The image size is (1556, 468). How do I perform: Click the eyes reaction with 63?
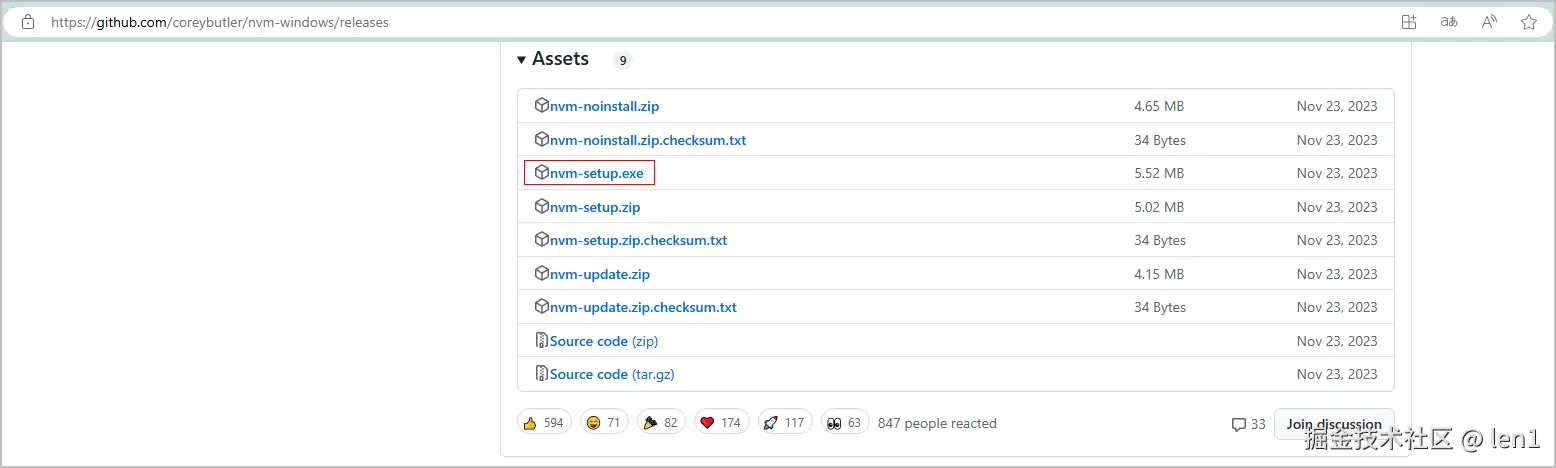(x=845, y=423)
